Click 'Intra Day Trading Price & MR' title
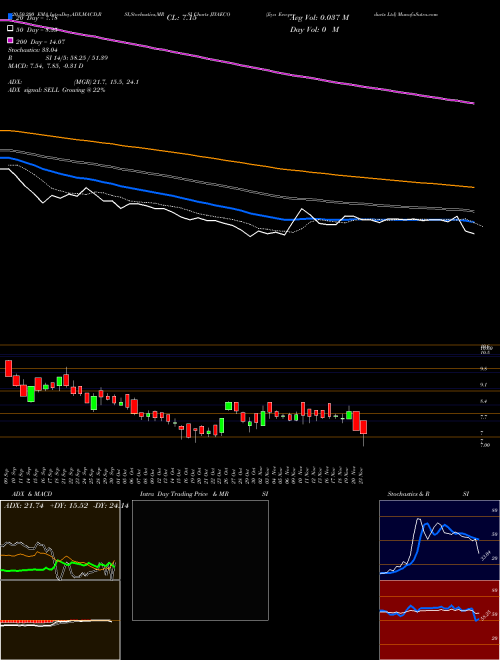The image size is (500, 660). [184, 494]
